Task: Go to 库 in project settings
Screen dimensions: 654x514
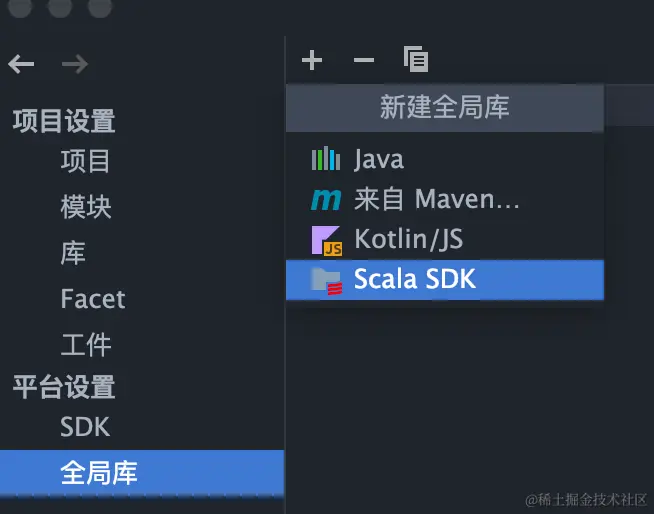Action: pos(73,252)
